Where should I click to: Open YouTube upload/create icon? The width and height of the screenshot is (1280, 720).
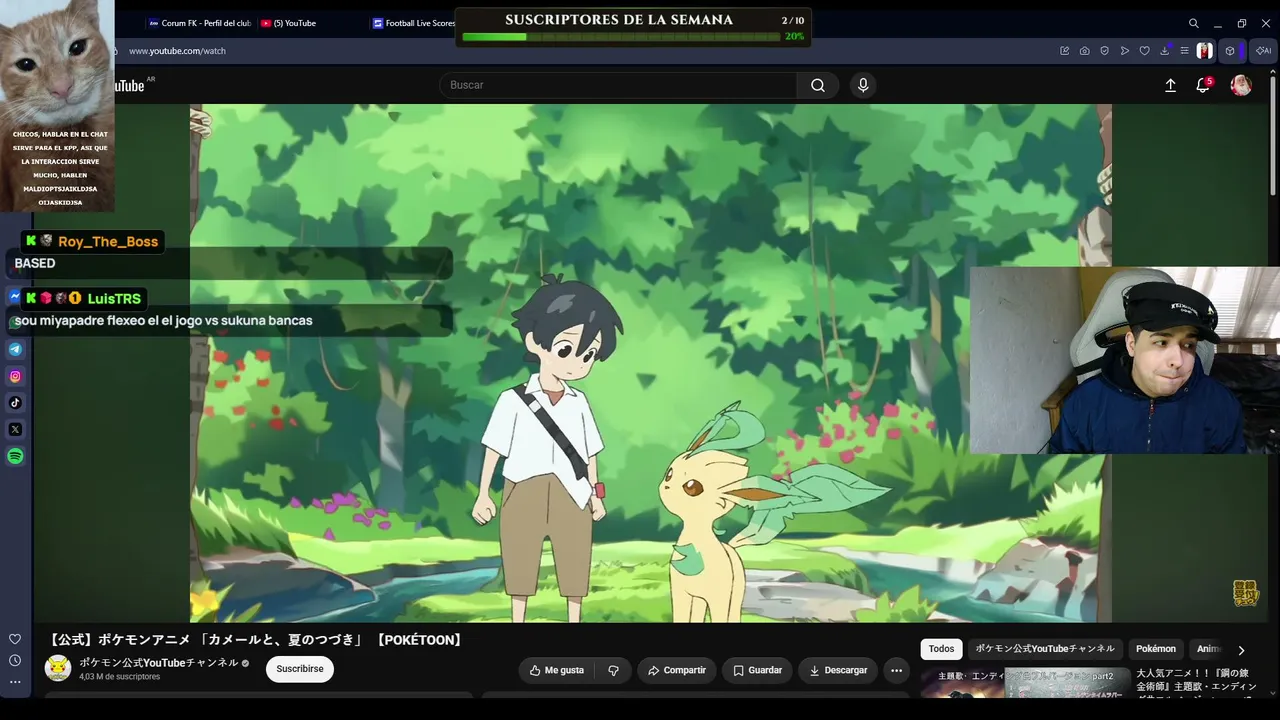tap(1170, 85)
